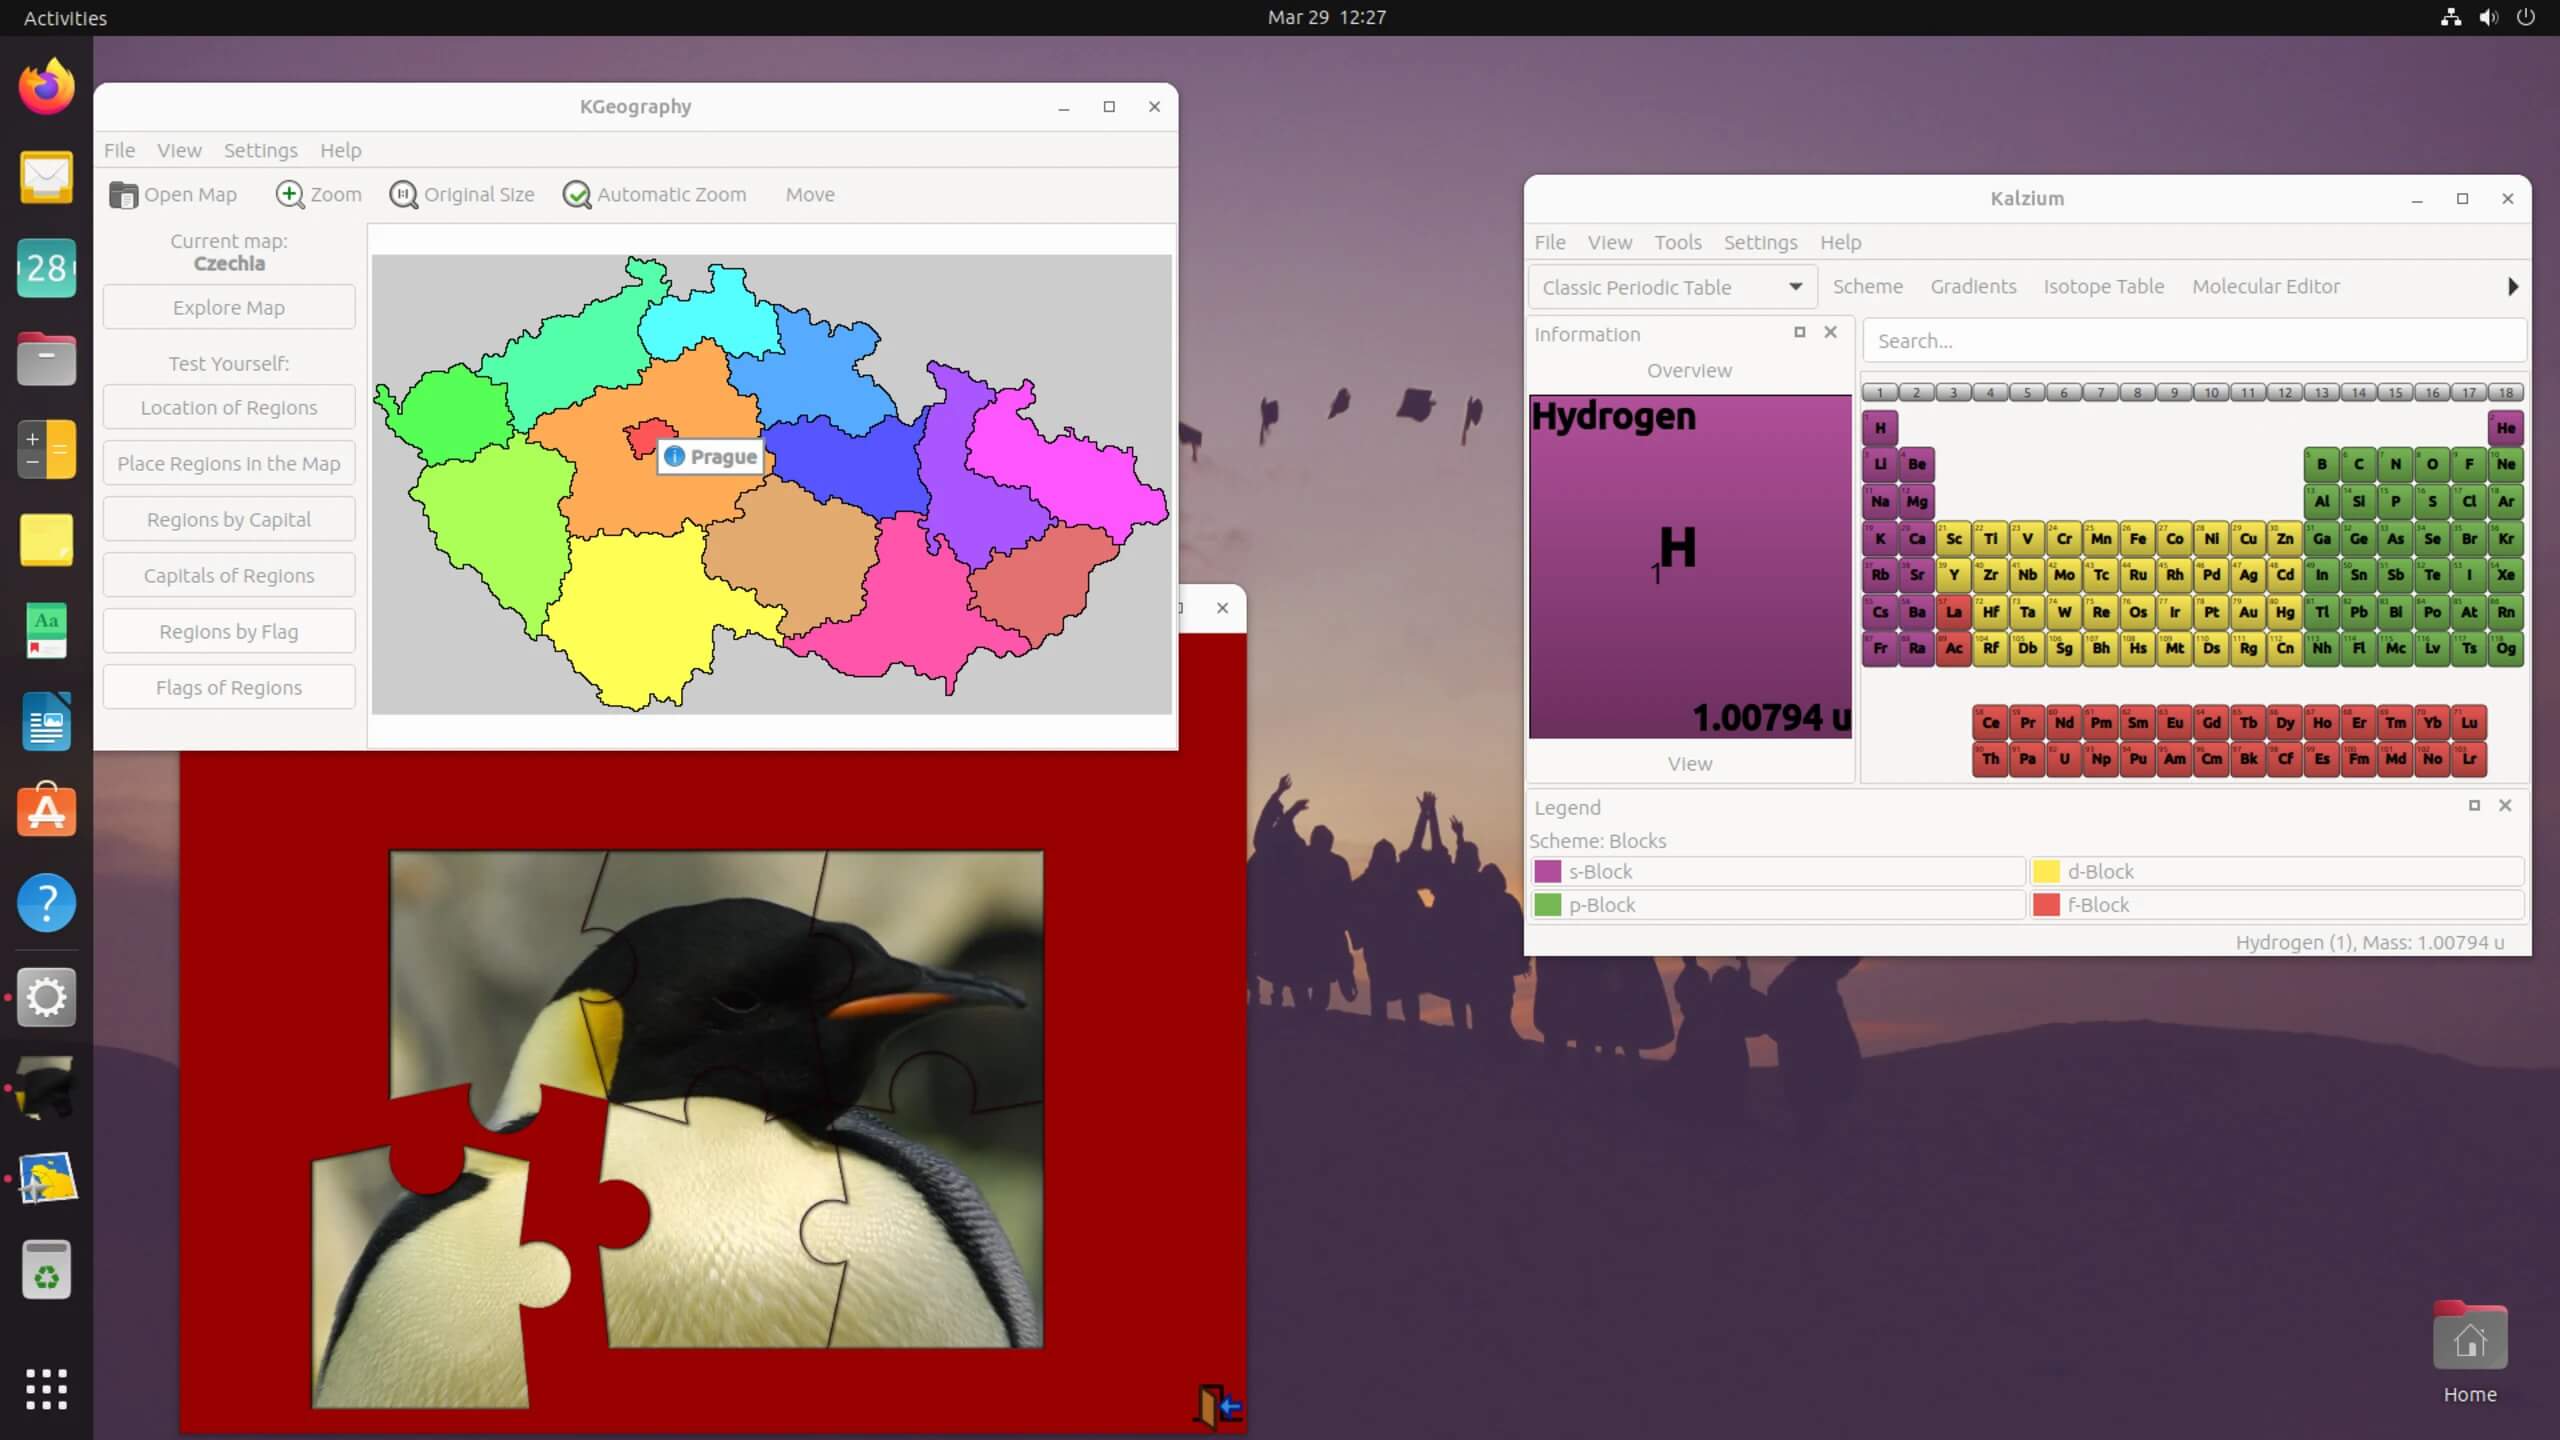The height and width of the screenshot is (1440, 2560).
Task: Activate Move mode in KGeography
Action: point(809,194)
